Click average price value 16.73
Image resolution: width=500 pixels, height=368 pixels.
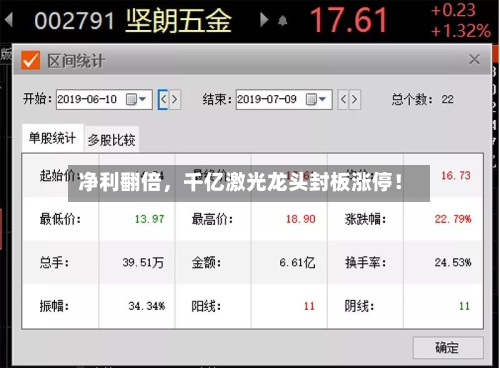coord(456,175)
